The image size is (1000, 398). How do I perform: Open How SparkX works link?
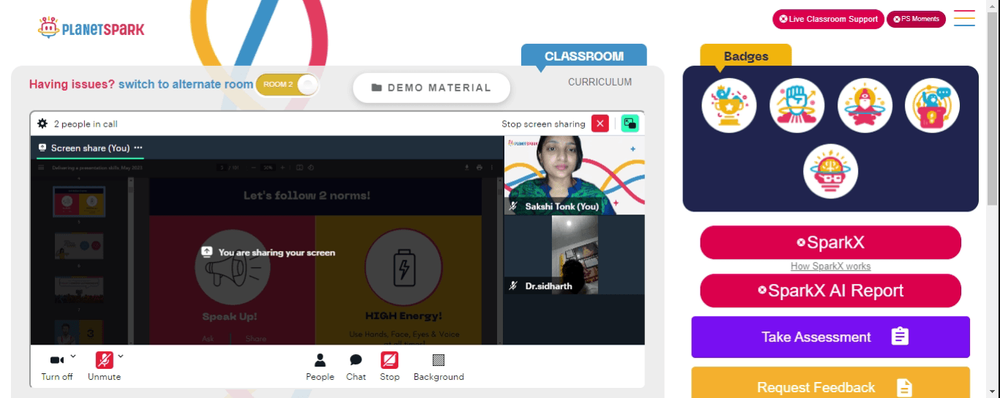[830, 266]
